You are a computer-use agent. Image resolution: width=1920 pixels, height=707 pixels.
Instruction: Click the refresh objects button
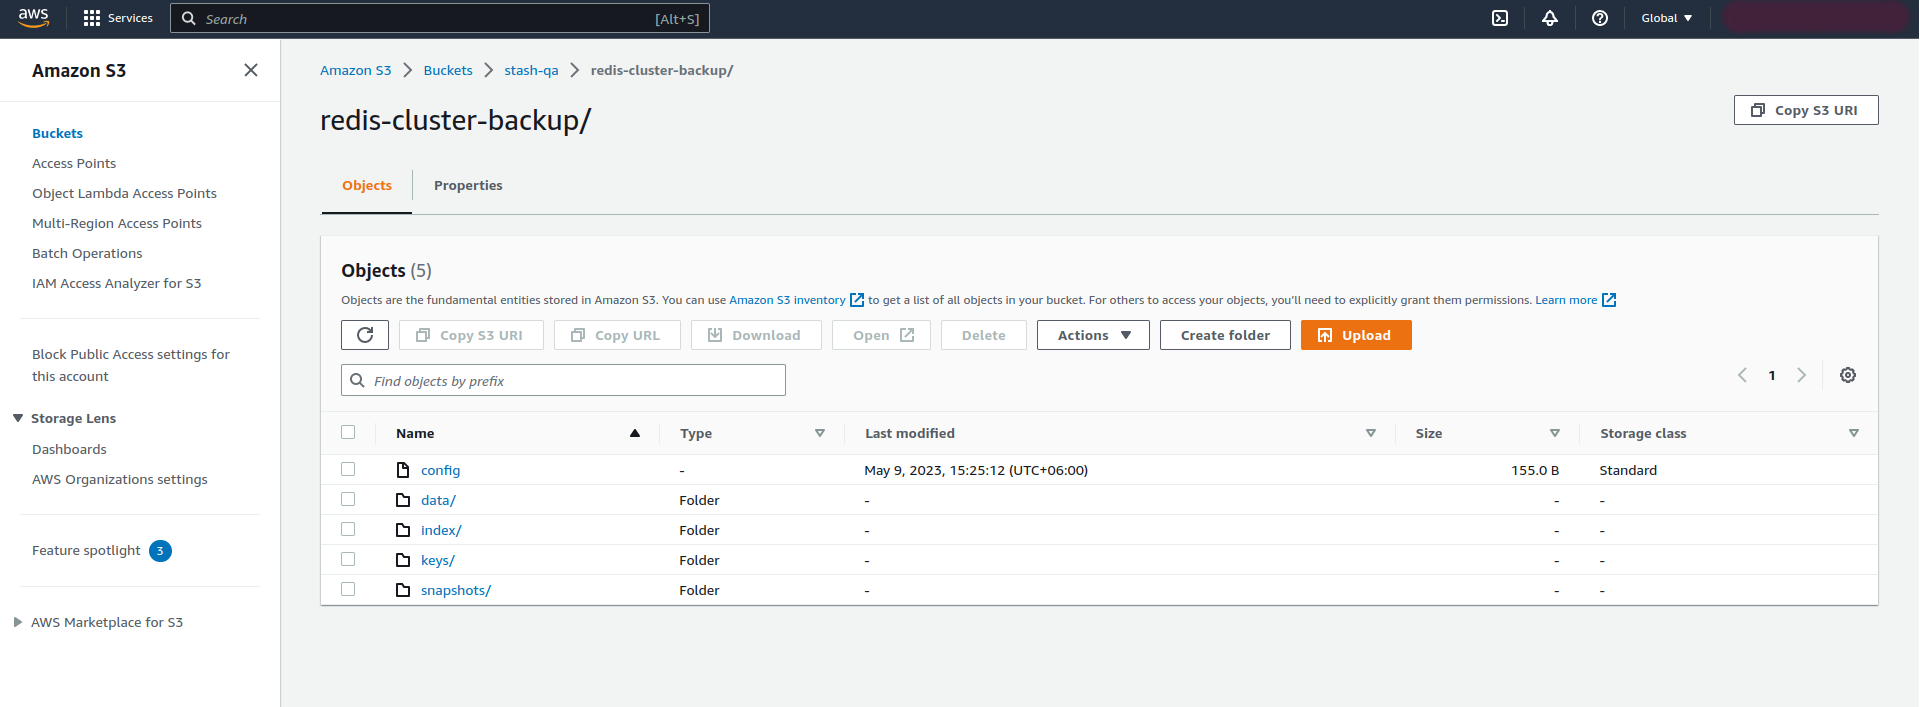[x=365, y=335]
